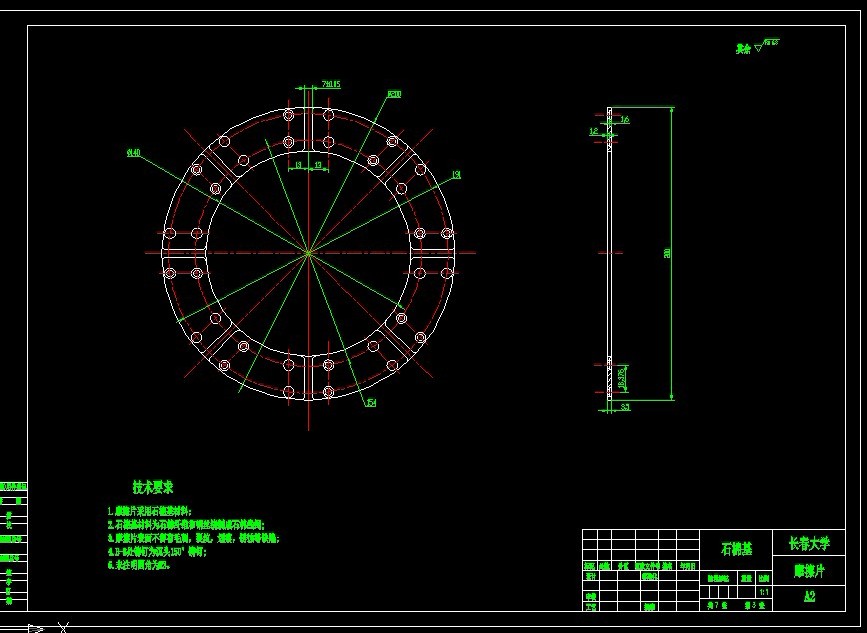The width and height of the screenshot is (867, 633).
Task: Select the part name "摩擦片"
Action: click(x=808, y=571)
